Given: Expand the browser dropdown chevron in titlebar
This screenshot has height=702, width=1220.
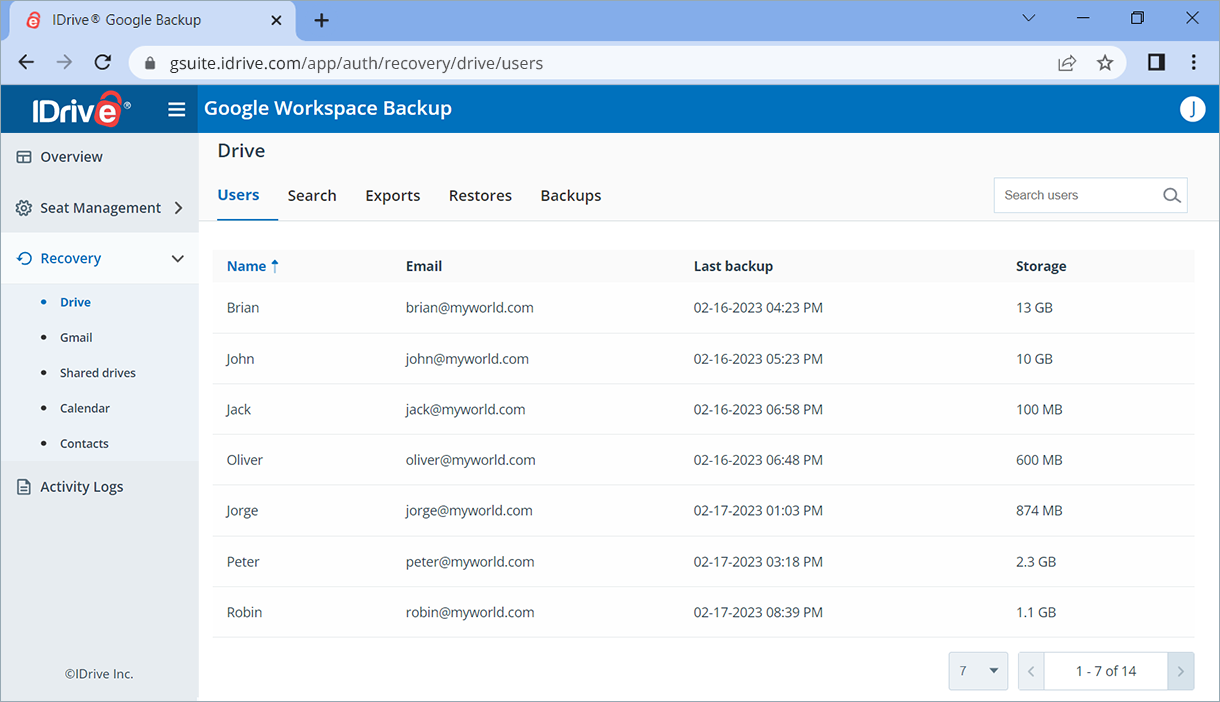Looking at the screenshot, I should pyautogui.click(x=1029, y=18).
